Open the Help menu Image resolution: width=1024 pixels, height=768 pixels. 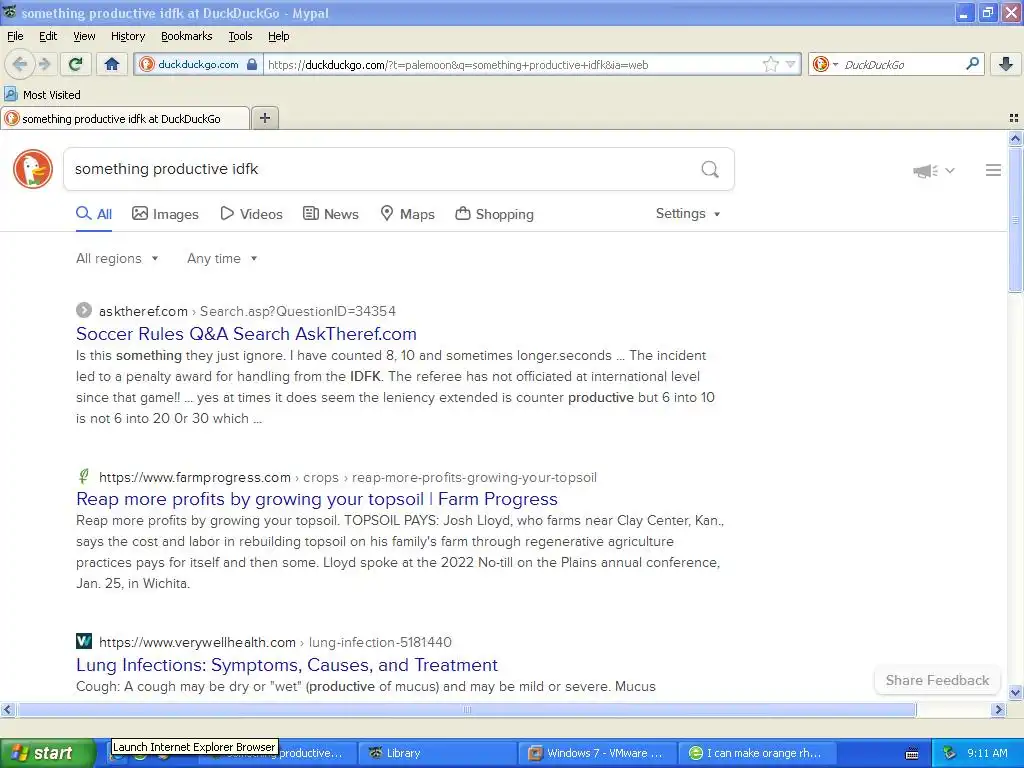pyautogui.click(x=278, y=36)
